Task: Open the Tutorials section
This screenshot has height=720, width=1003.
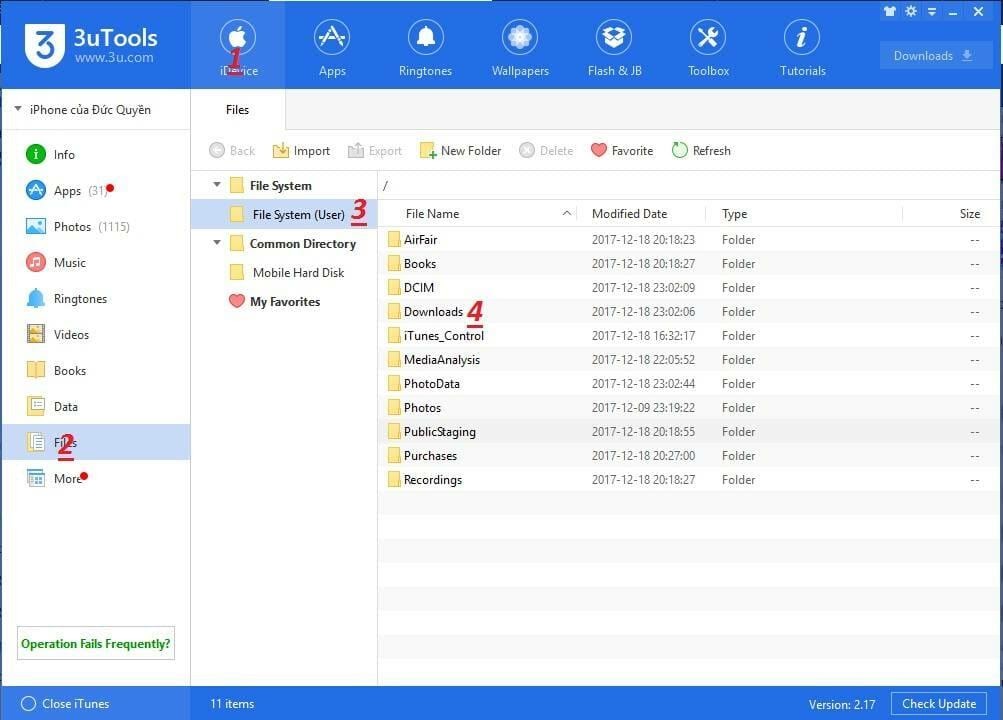Action: point(802,47)
